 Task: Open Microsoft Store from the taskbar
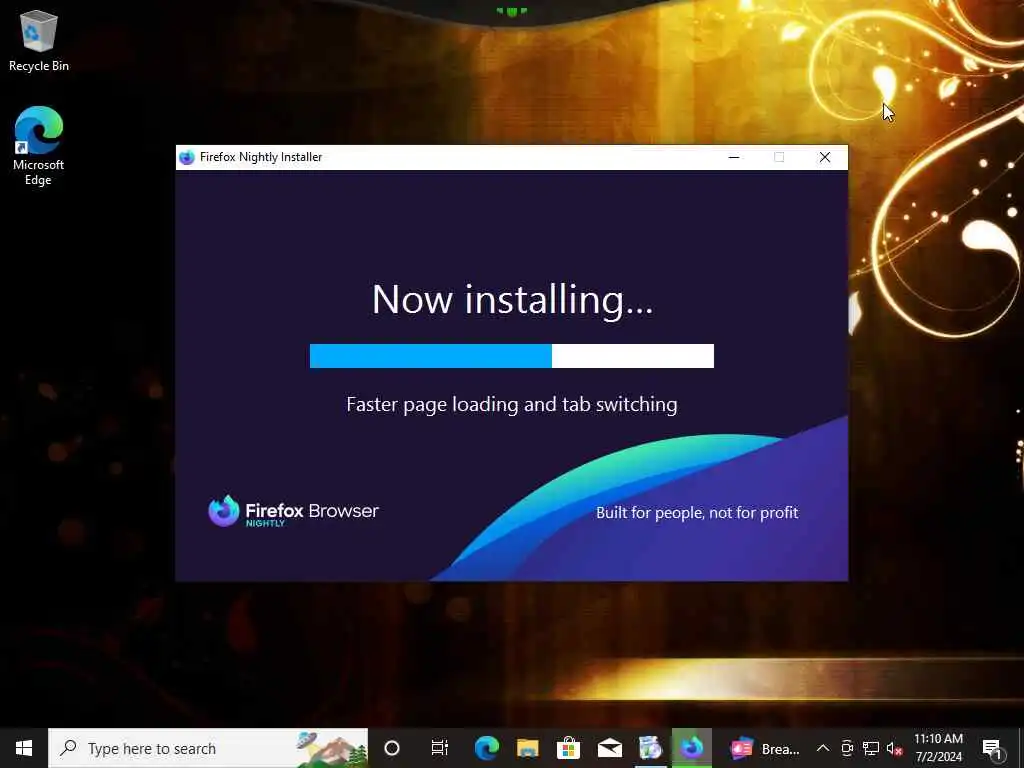point(568,748)
